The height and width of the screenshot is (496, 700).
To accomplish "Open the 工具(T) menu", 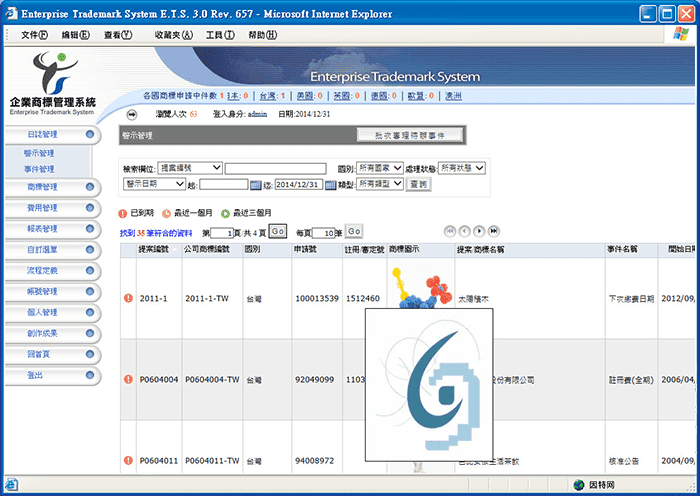I will (218, 35).
